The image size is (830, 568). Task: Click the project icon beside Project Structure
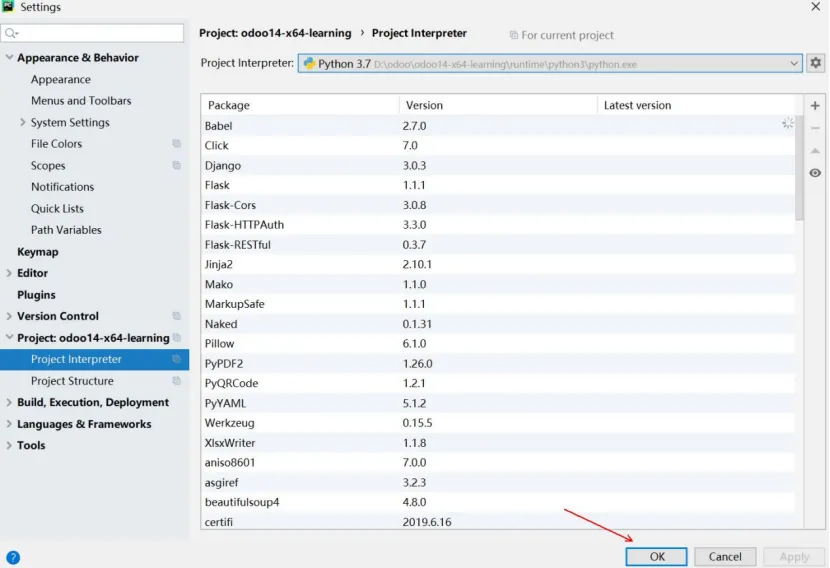176,381
